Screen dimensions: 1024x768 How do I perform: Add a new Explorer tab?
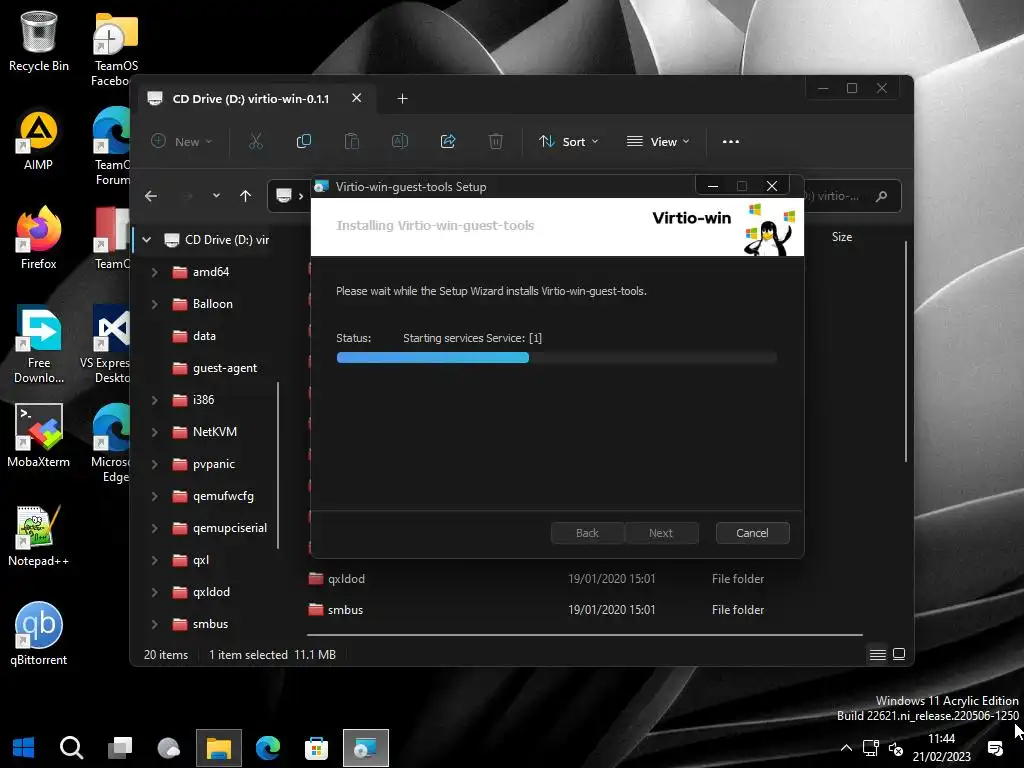tap(402, 99)
